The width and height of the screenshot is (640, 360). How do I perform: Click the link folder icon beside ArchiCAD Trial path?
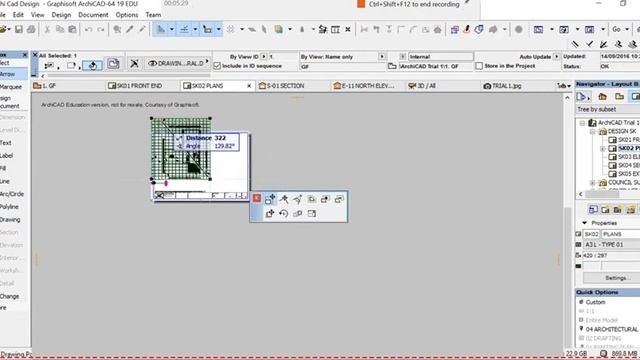[392, 66]
